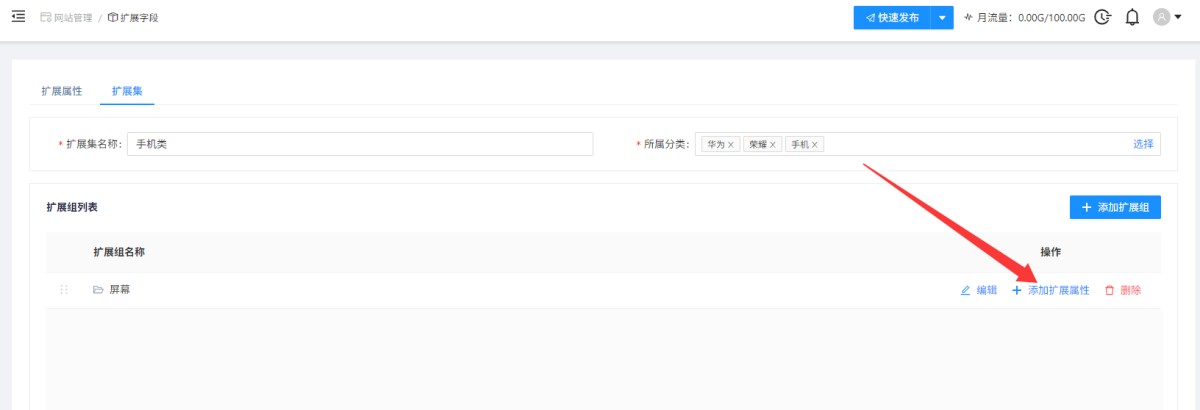Grab the drag handle of 屏幕 row
The width and height of the screenshot is (1200, 410).
tap(64, 290)
